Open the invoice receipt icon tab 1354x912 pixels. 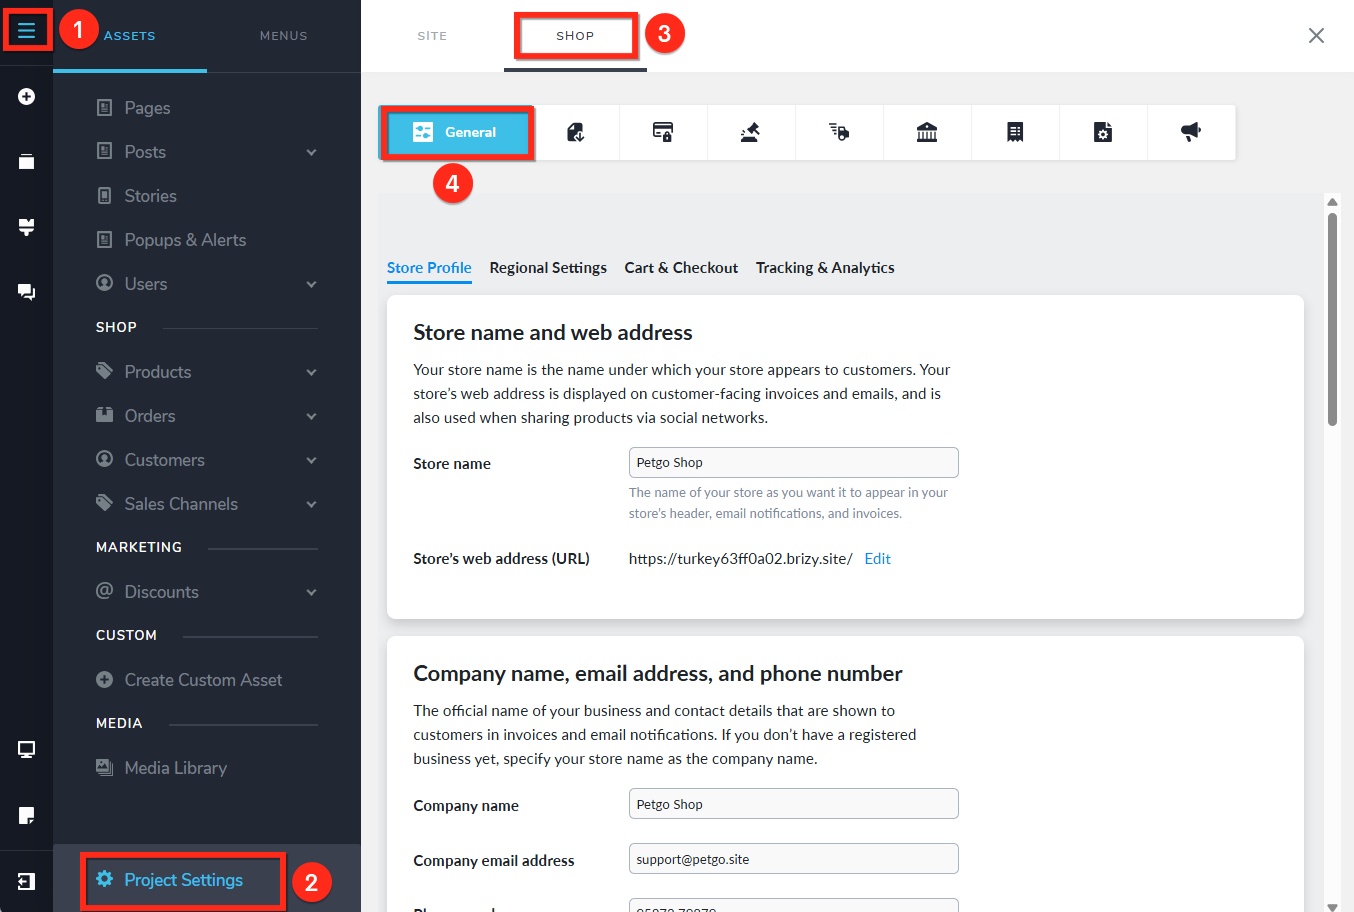(1015, 132)
